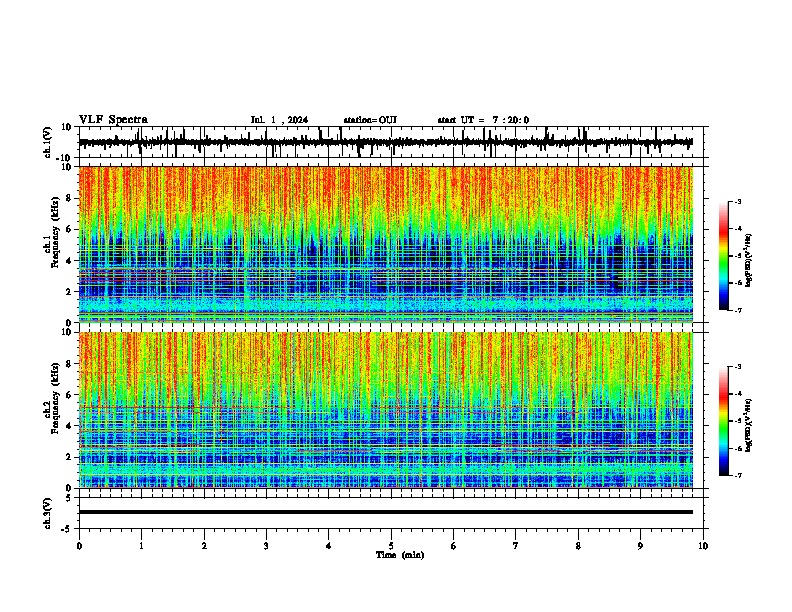Screen dimensions: 792x612
Task: Click the "8" tick label on time axis
Action: click(x=578, y=546)
